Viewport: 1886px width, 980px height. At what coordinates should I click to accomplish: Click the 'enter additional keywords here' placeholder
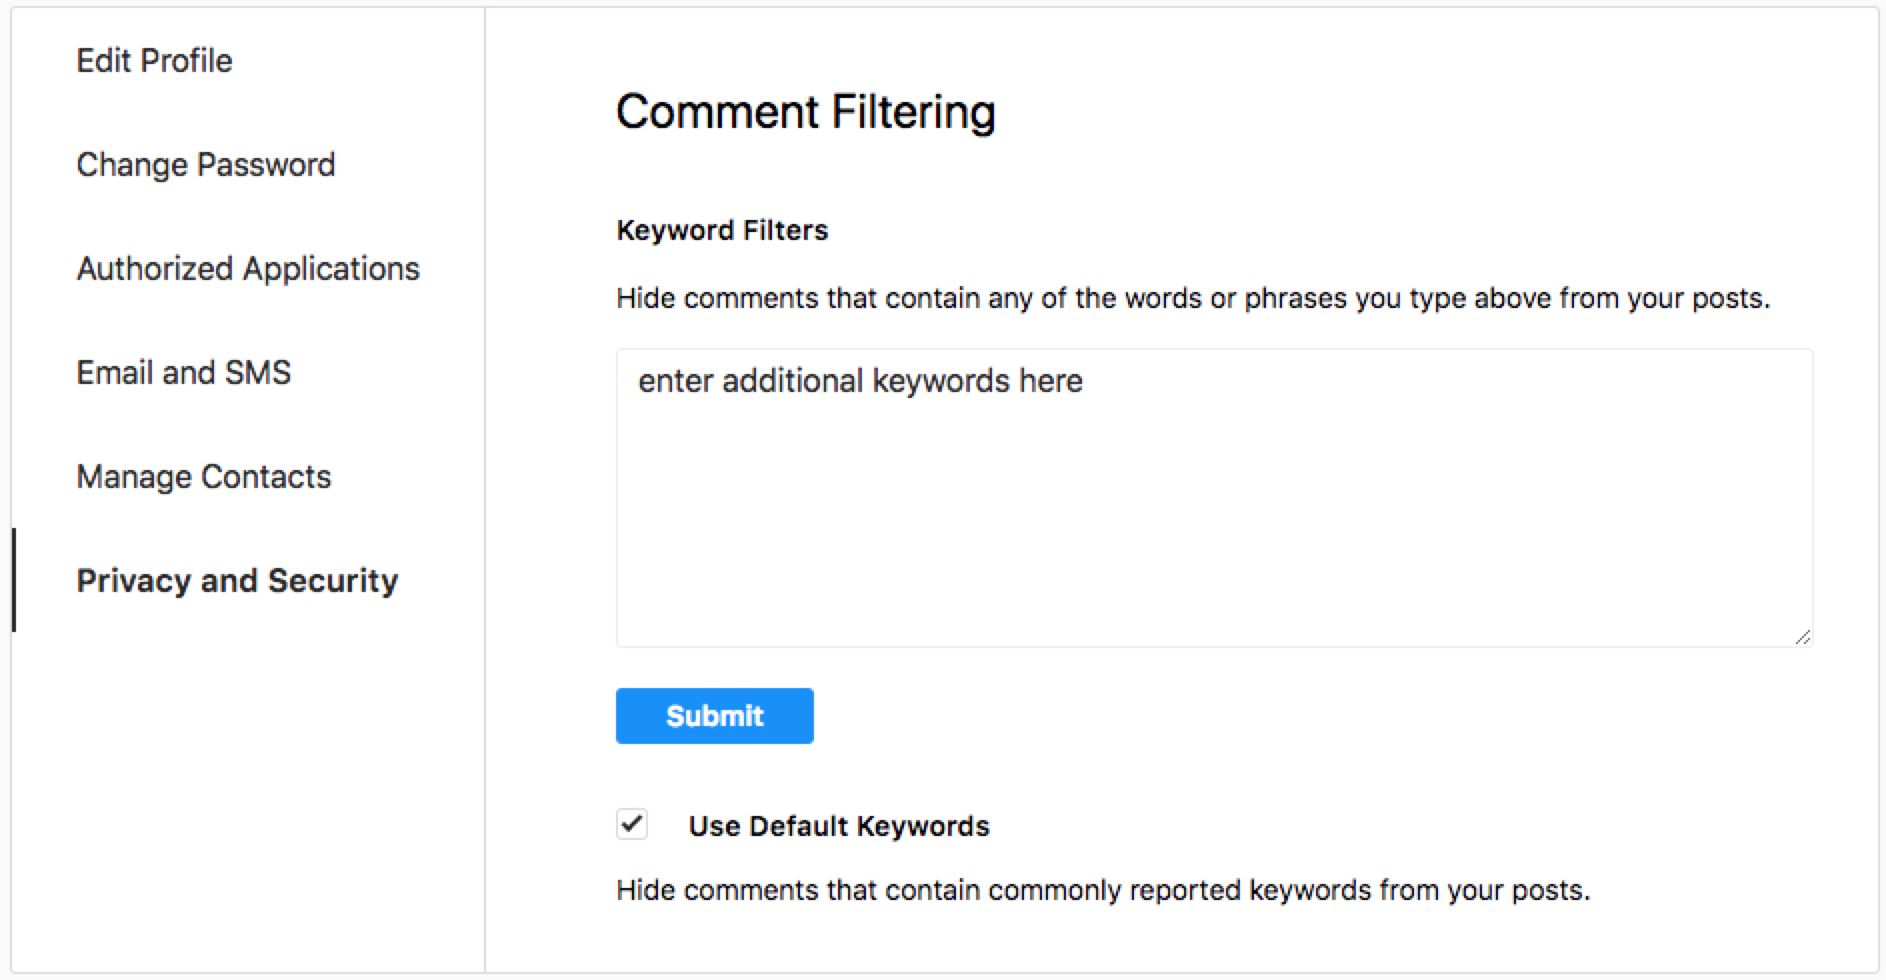pos(860,381)
